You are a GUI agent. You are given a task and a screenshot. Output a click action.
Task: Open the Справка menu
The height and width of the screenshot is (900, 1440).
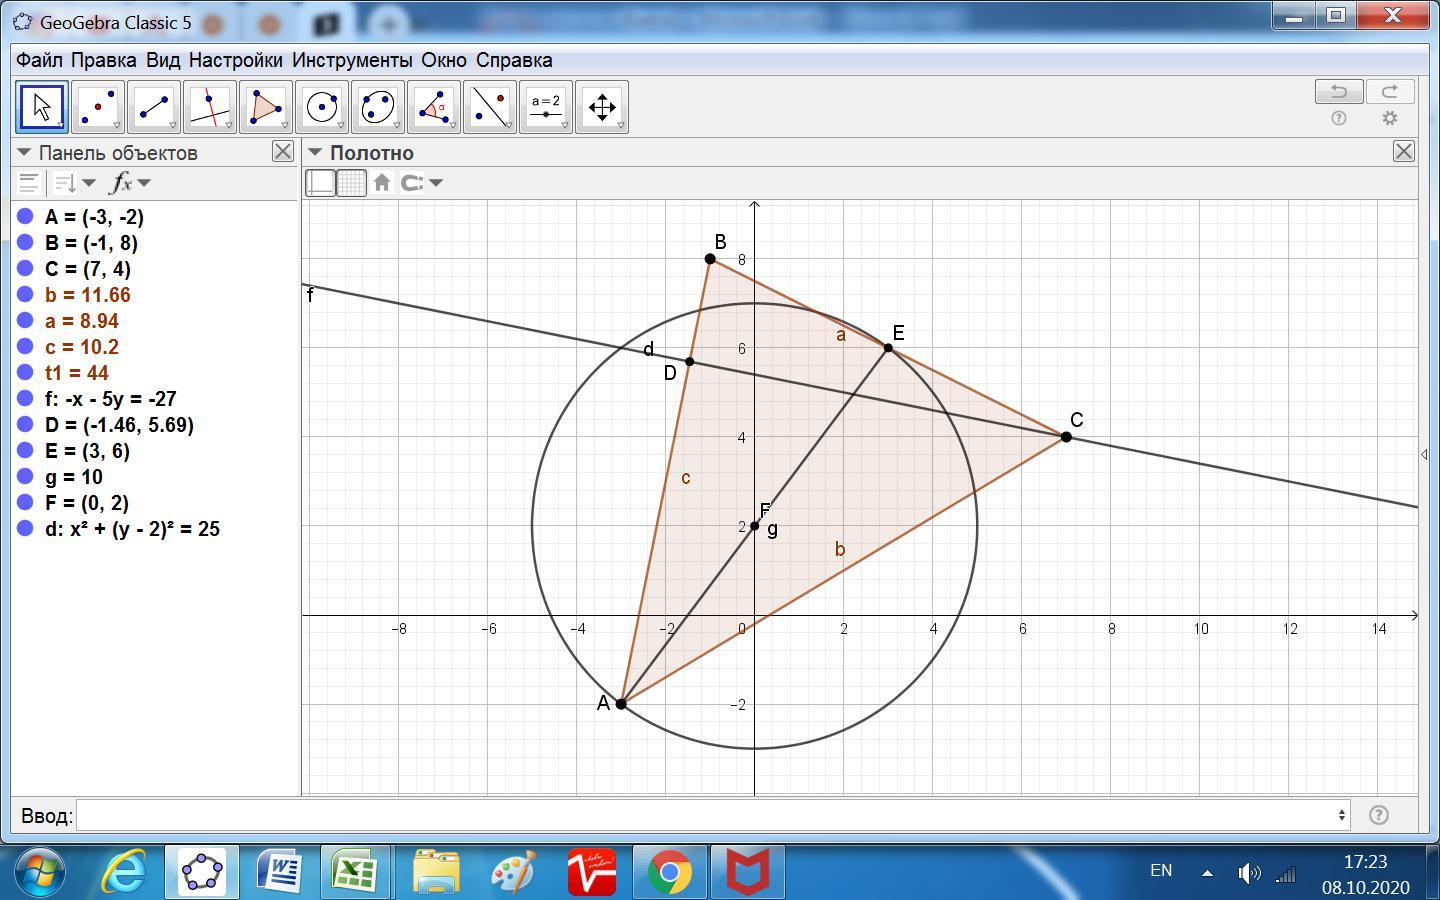pos(514,60)
